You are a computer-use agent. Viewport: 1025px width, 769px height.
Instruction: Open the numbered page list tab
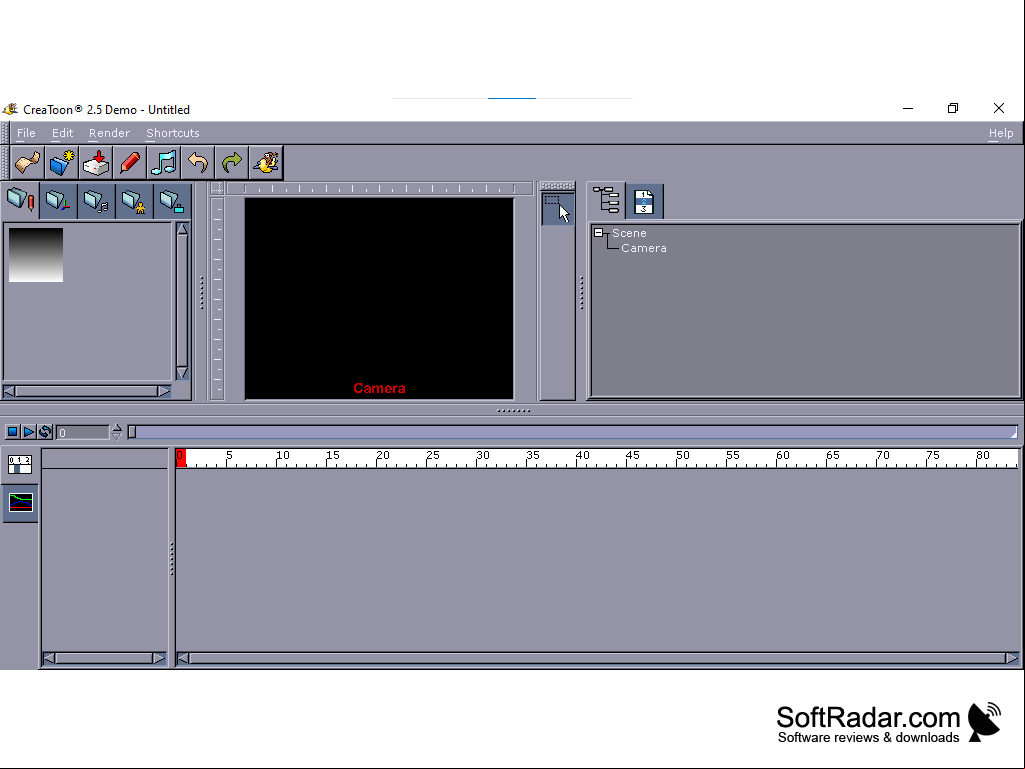[644, 201]
